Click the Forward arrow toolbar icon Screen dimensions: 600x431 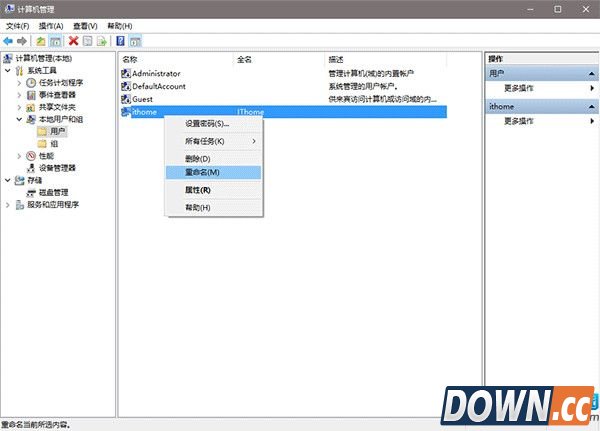22,41
